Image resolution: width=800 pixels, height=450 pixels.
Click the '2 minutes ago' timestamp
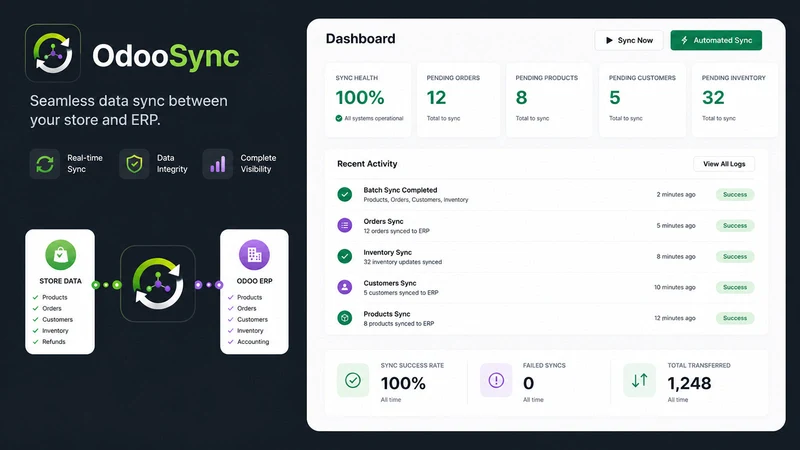coord(676,194)
